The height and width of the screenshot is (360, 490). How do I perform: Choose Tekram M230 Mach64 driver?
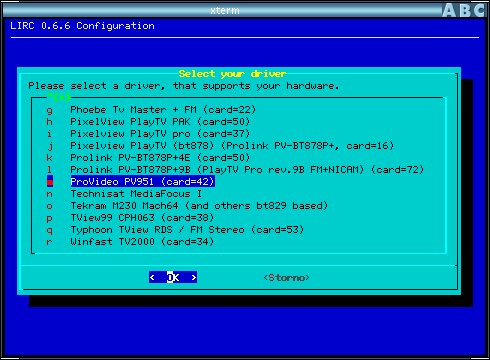tap(199, 206)
